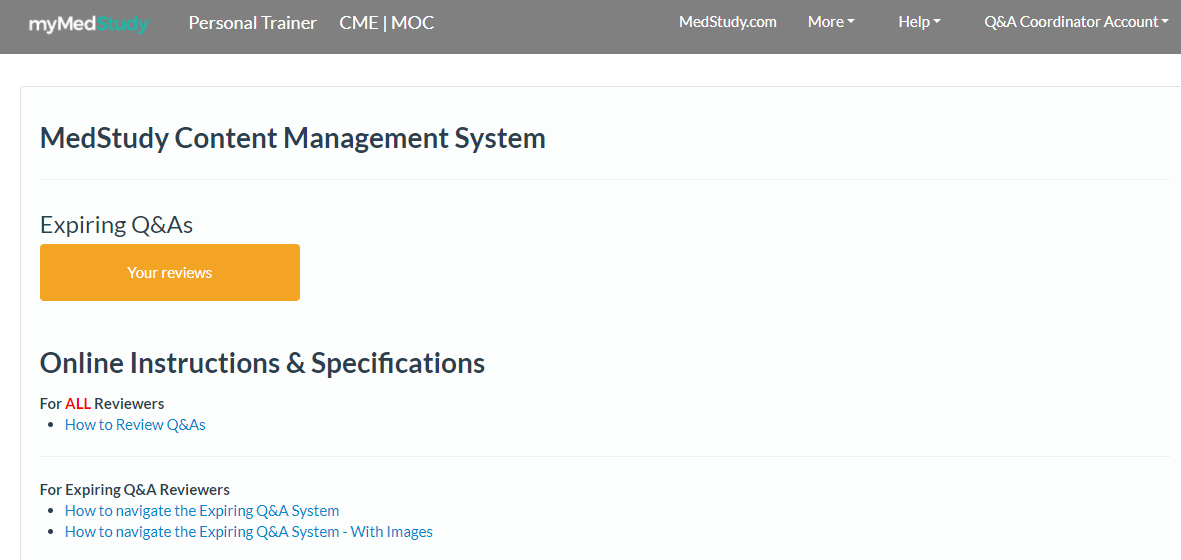Click the For ALL Reviewers label
The image size is (1181, 560).
click(102, 403)
